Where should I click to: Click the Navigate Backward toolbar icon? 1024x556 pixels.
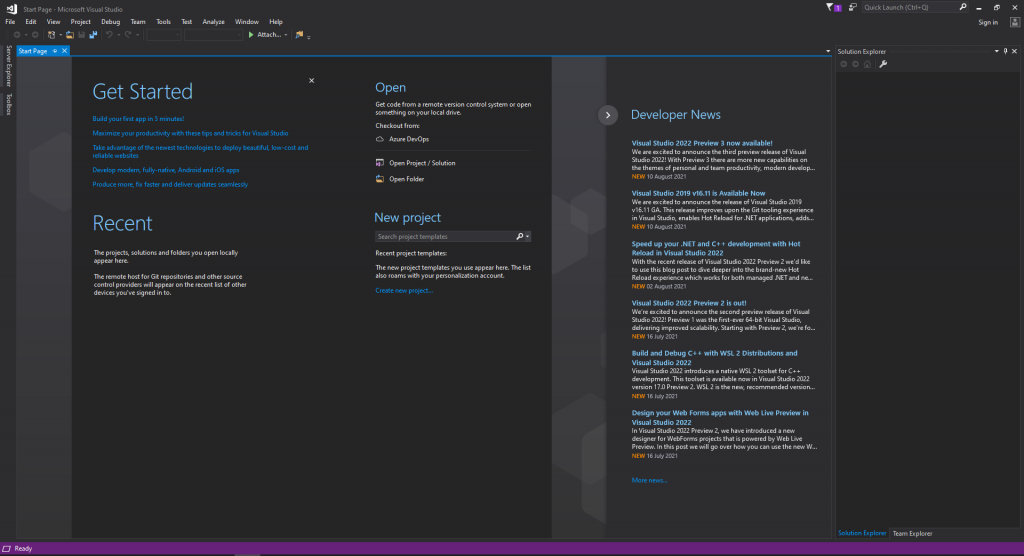pos(17,35)
